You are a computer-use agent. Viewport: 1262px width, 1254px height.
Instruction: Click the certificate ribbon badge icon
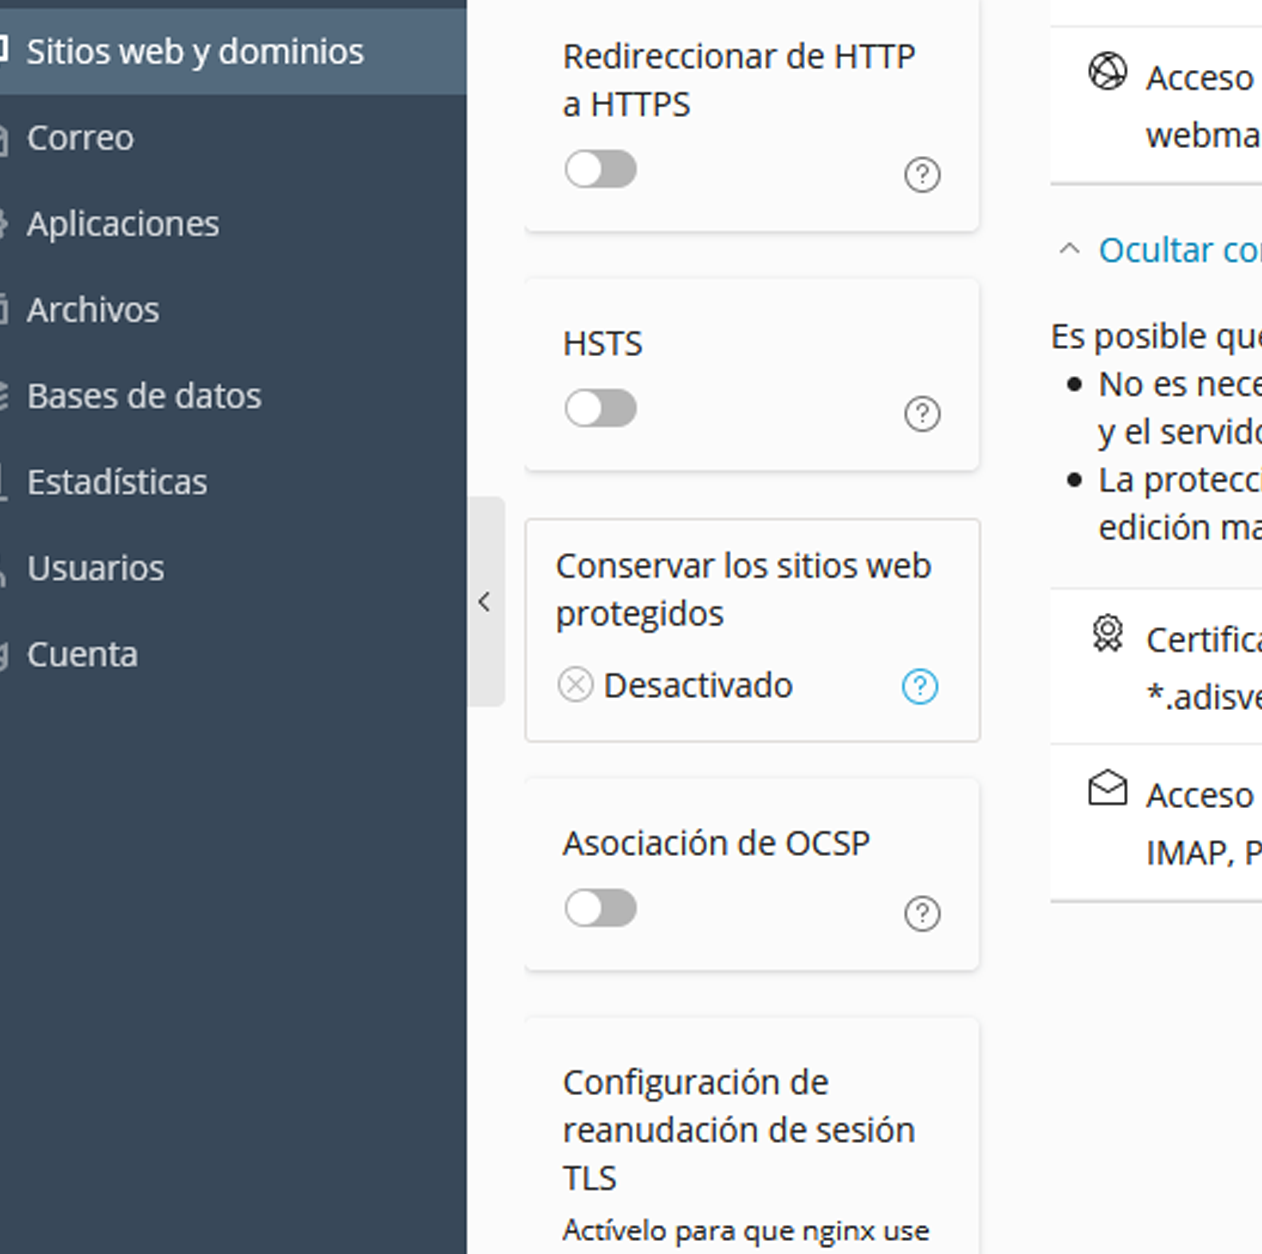1107,634
